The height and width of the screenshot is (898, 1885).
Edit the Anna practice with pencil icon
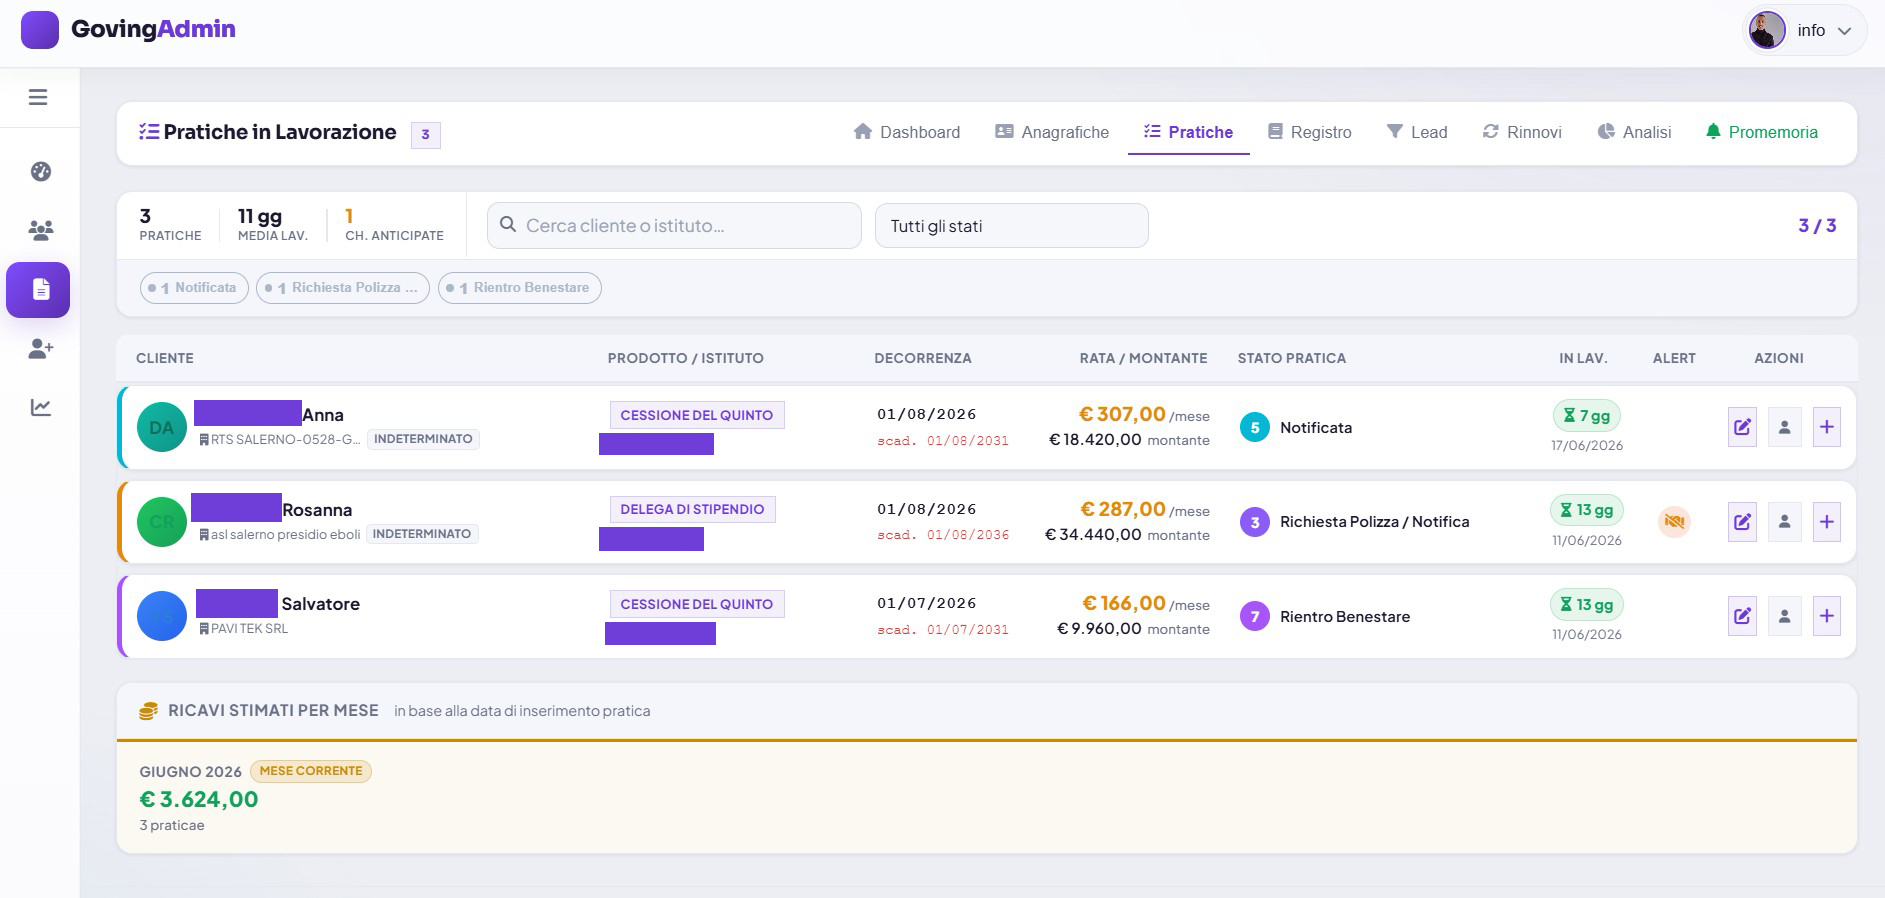click(x=1742, y=427)
